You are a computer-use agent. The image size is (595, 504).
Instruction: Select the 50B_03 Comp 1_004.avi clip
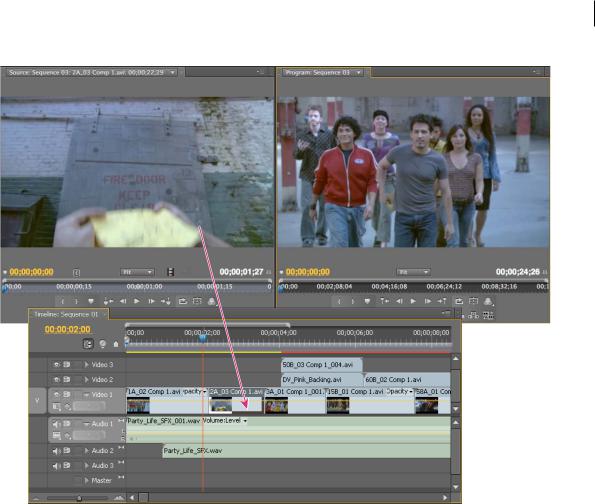[x=322, y=365]
